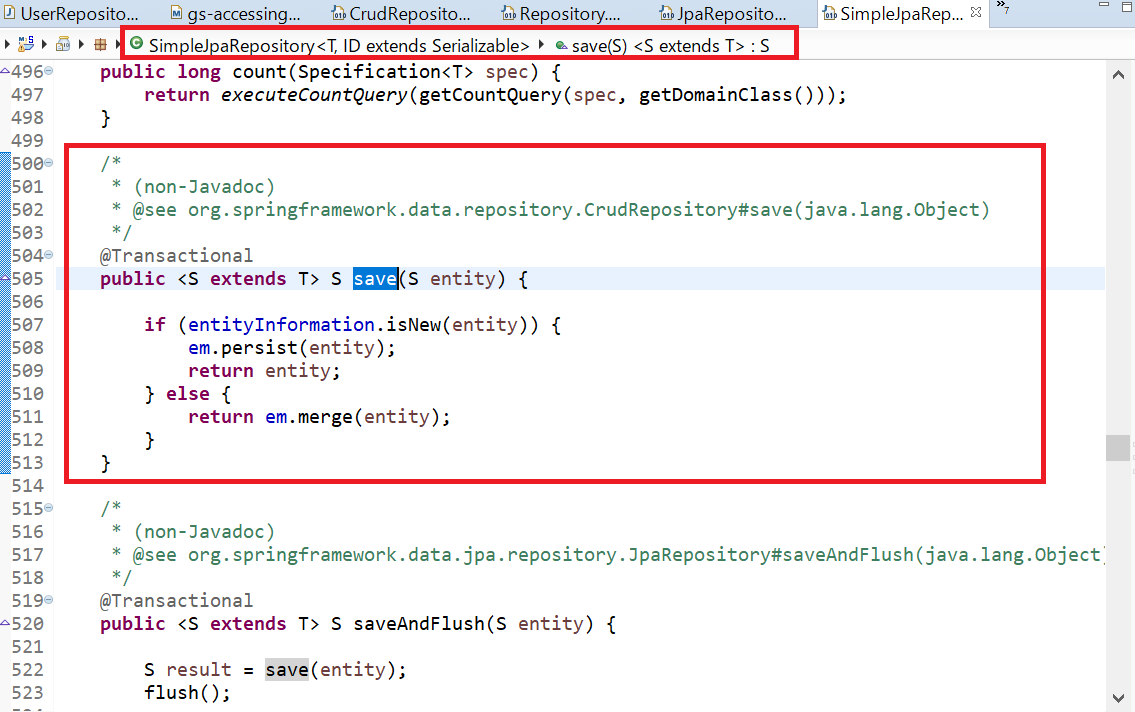Image resolution: width=1135 pixels, height=712 pixels.
Task: Expand breadcrumb arrow before save(S) method
Action: (543, 45)
